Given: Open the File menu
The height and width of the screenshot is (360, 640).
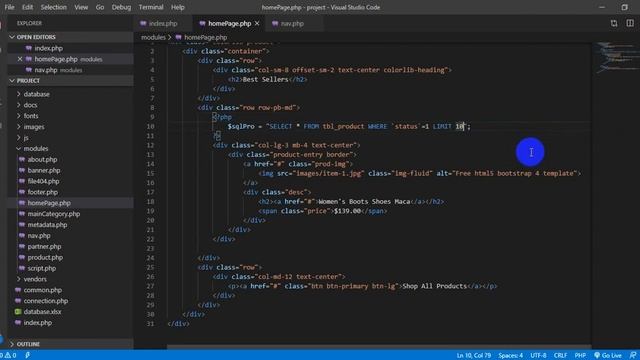Looking at the screenshot, I should point(9,7).
